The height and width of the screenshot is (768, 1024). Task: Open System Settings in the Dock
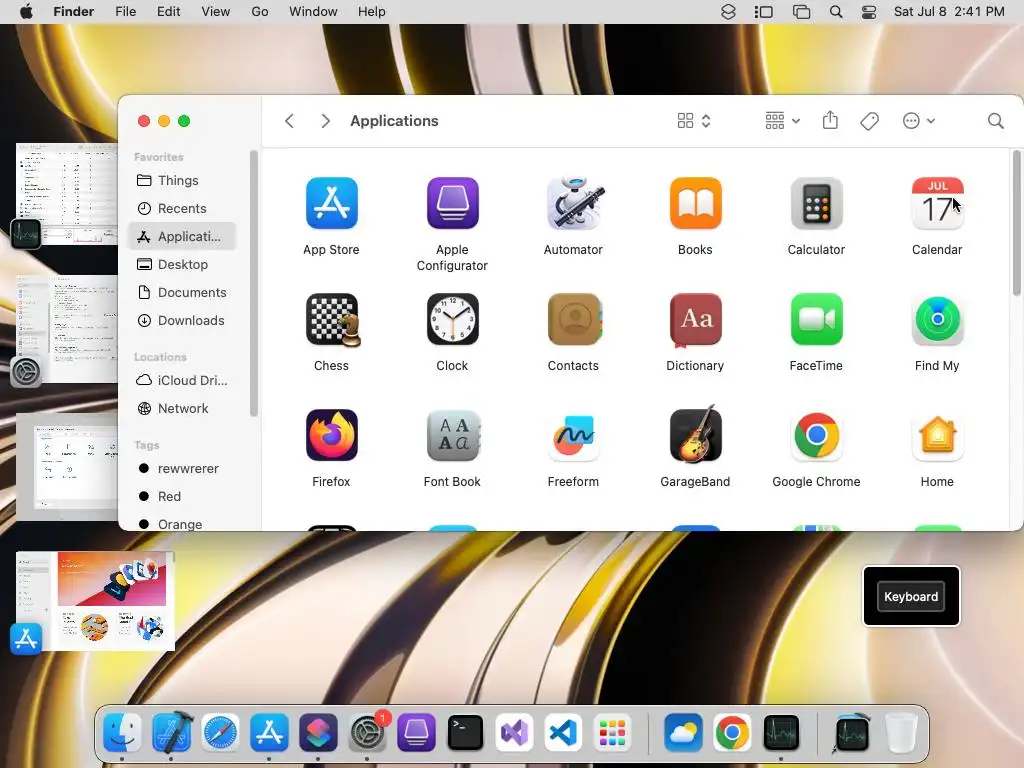tap(367, 732)
